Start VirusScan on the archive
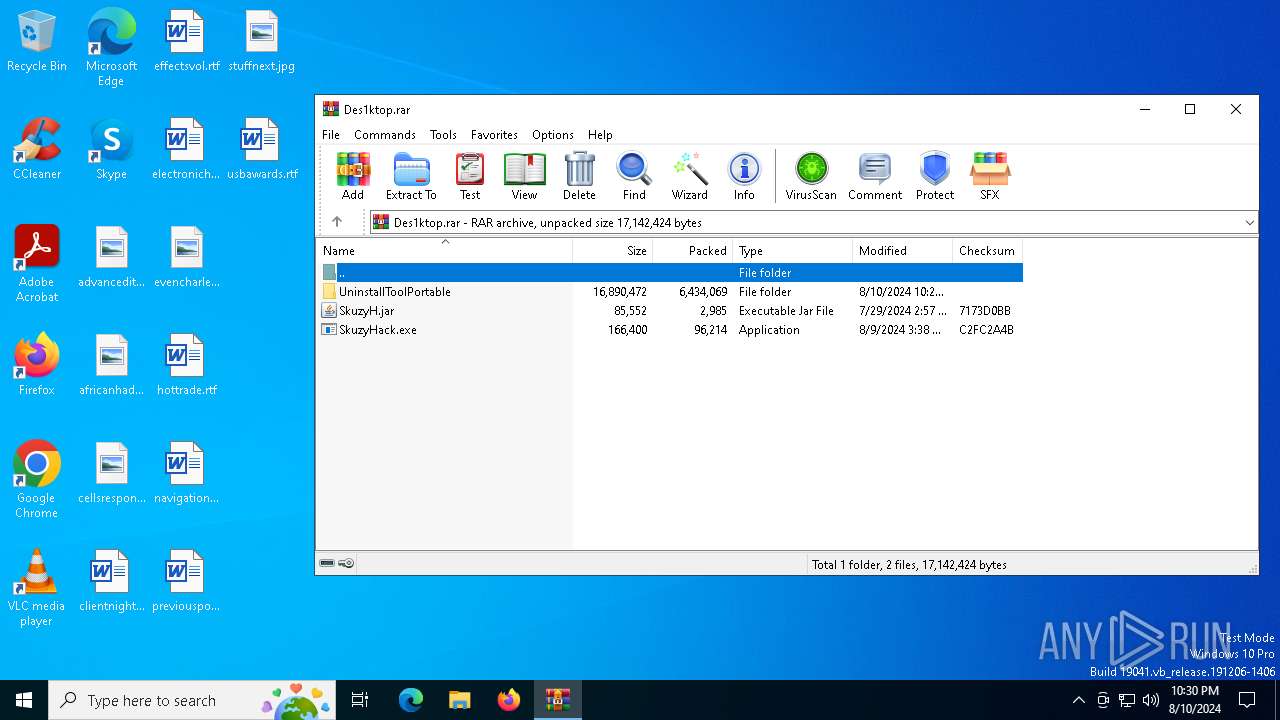This screenshot has height=720, width=1280. 811,176
